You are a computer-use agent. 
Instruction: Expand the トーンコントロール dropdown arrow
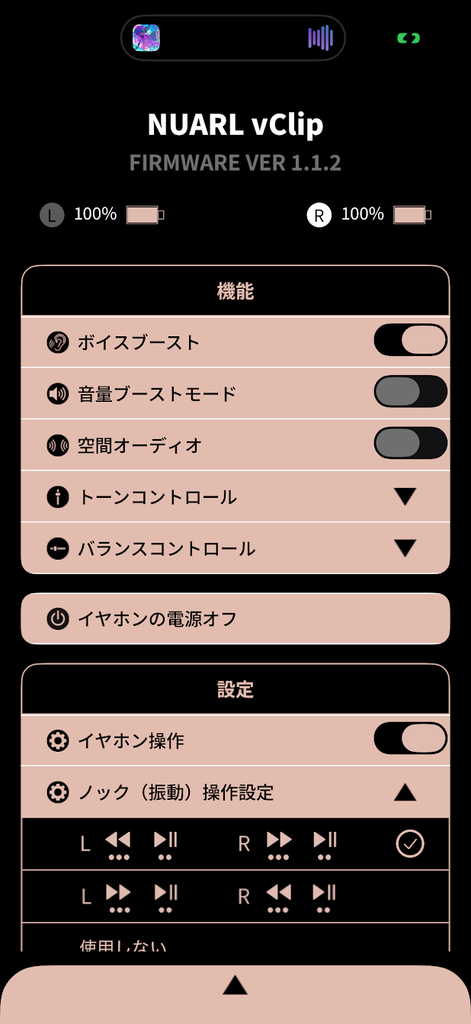click(405, 497)
